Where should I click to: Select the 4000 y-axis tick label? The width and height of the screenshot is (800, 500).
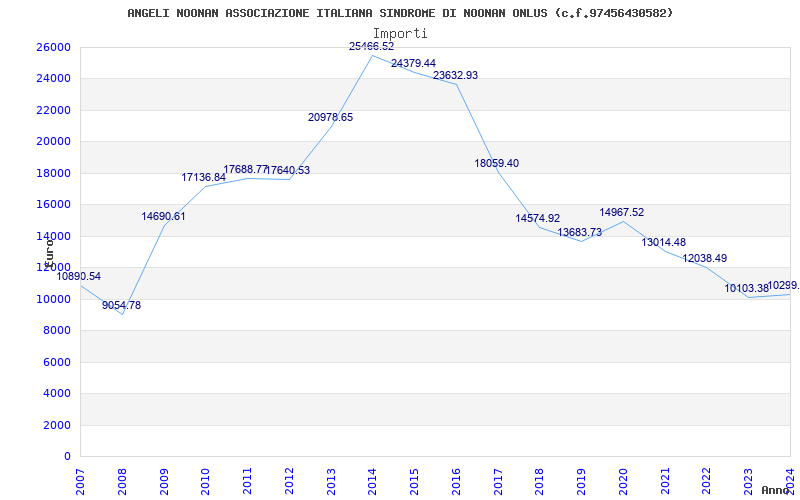coord(56,393)
